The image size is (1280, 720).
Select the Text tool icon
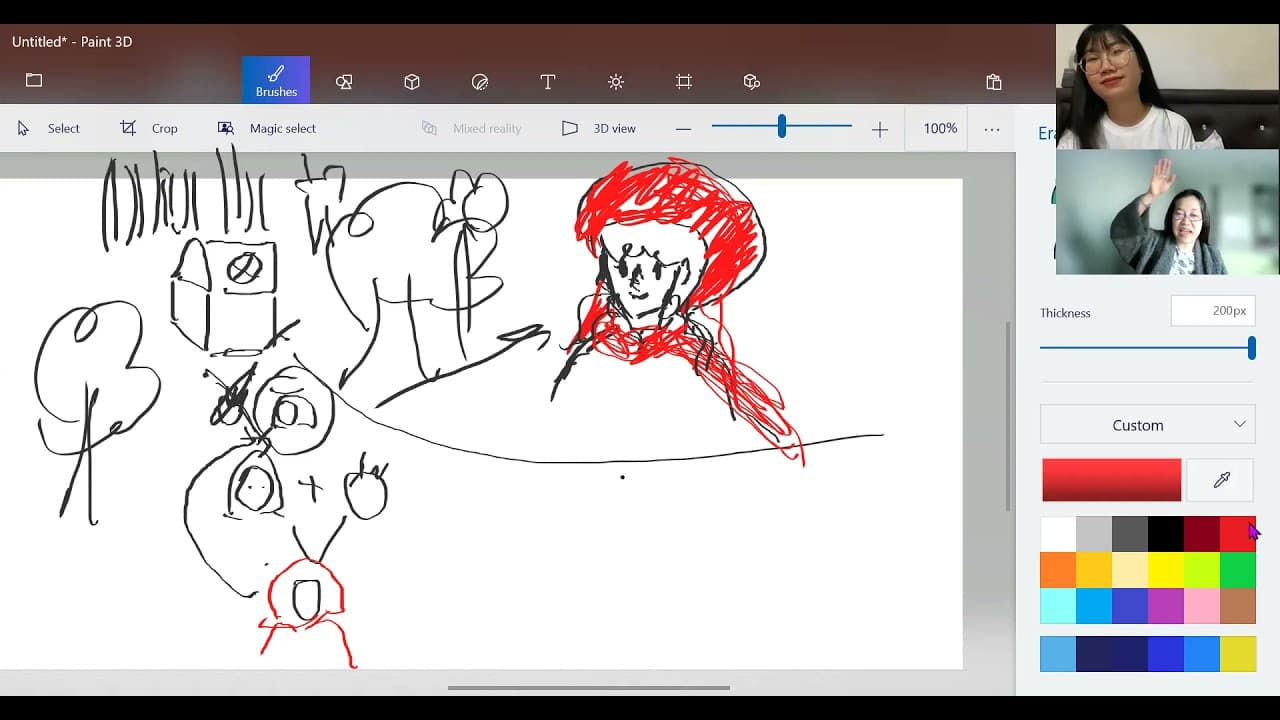(x=548, y=82)
